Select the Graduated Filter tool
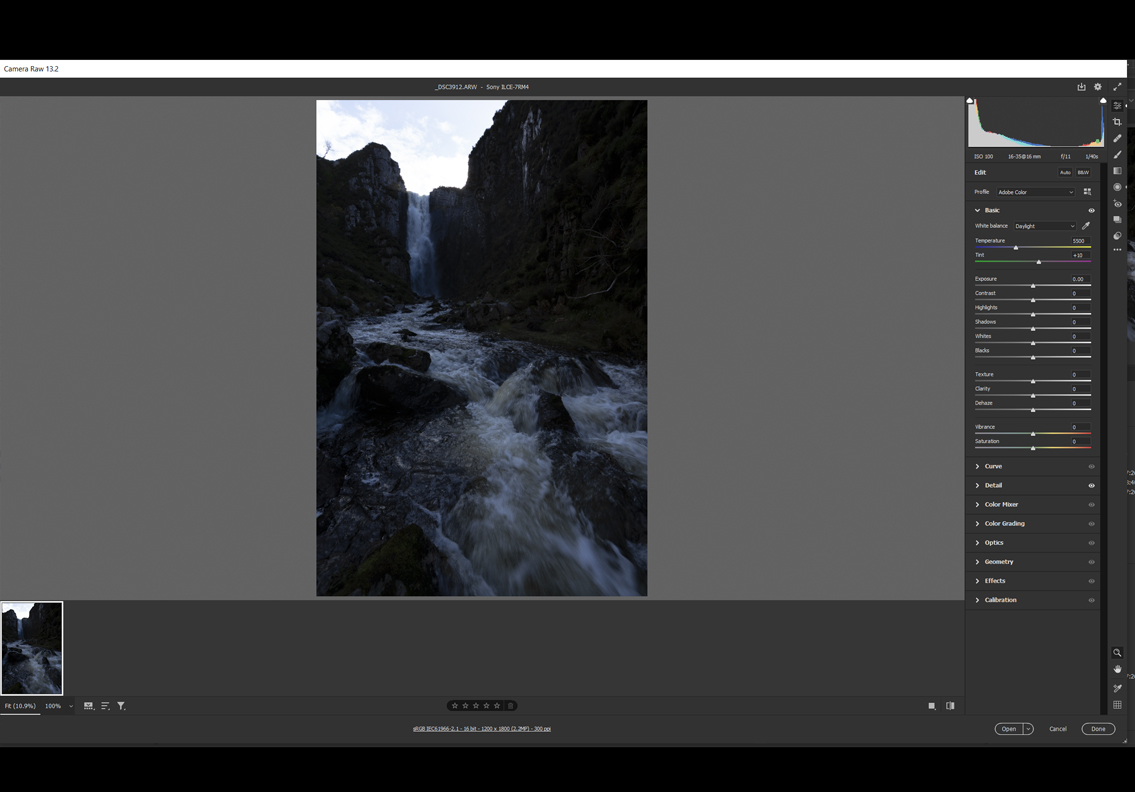This screenshot has height=792, width=1135. pyautogui.click(x=1117, y=171)
